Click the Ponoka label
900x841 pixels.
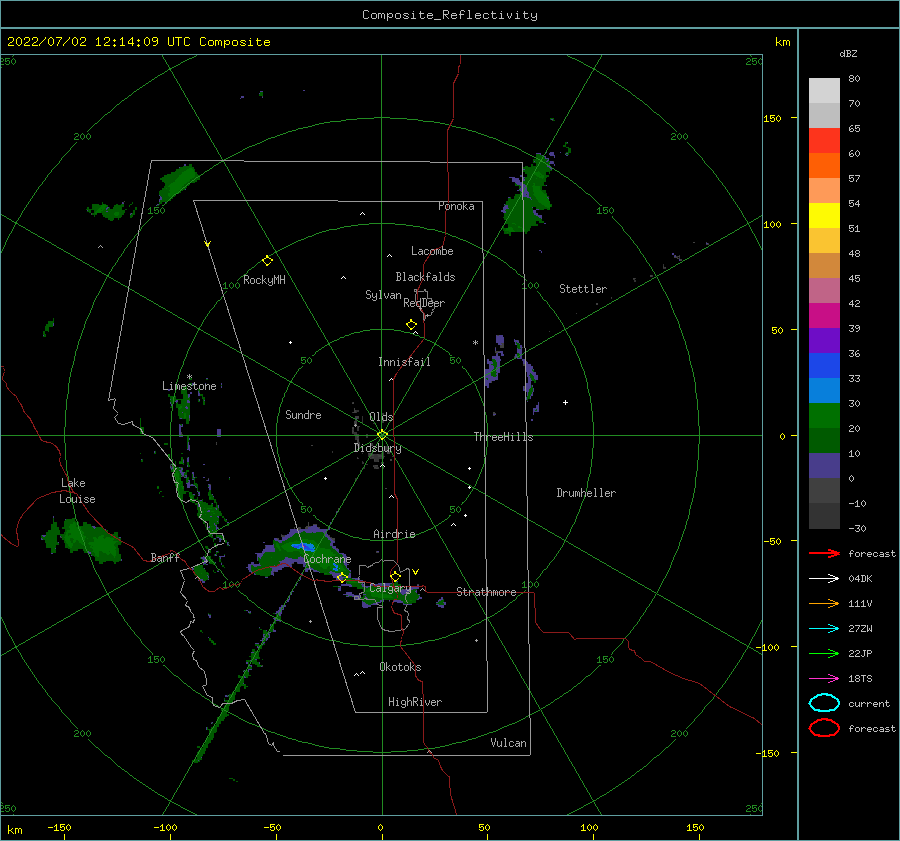(456, 206)
